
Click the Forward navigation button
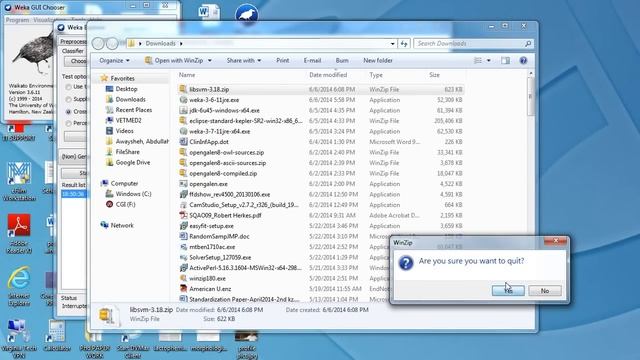tap(112, 43)
